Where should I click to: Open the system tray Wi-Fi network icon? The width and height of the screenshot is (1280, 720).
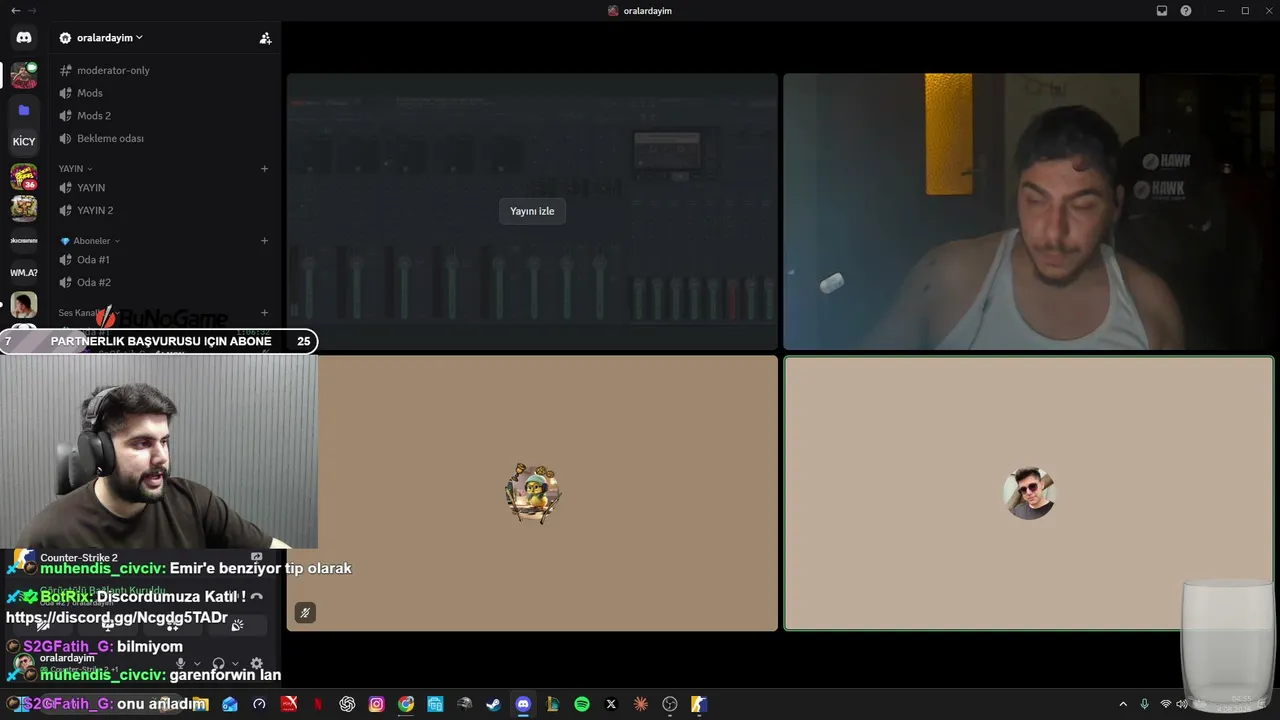[1166, 704]
